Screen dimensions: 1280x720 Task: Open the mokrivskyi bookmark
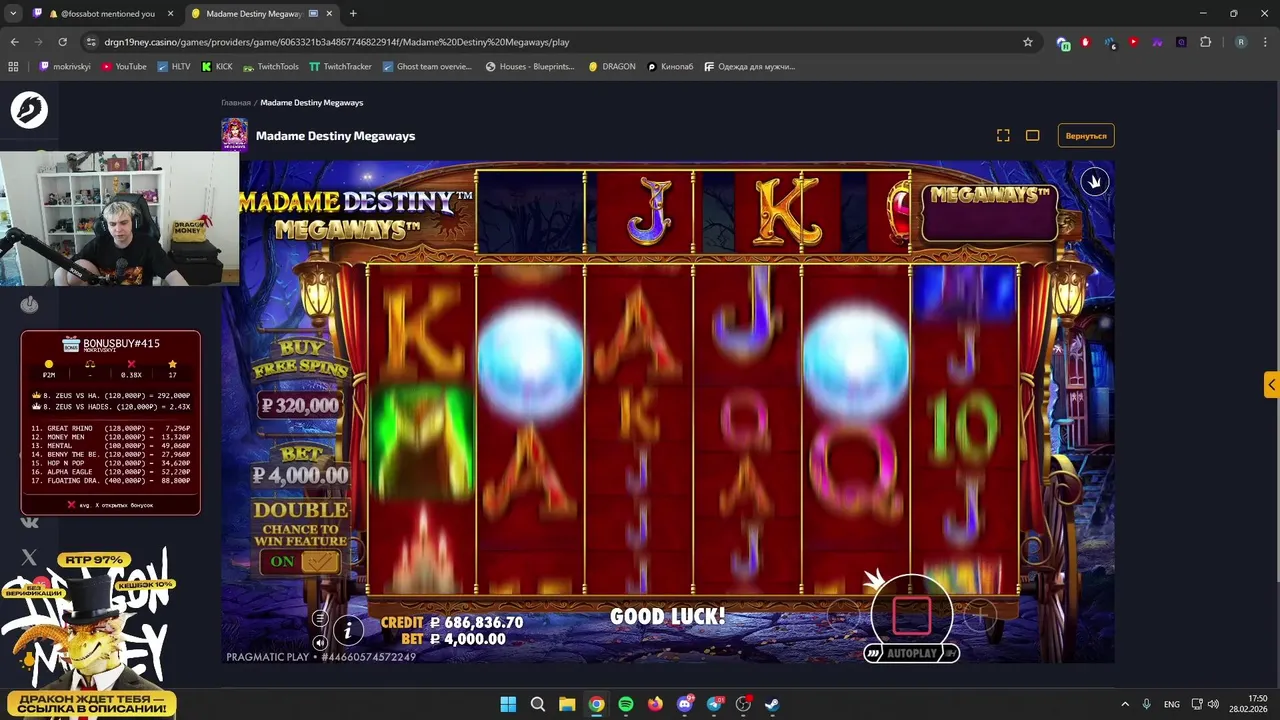coord(65,66)
